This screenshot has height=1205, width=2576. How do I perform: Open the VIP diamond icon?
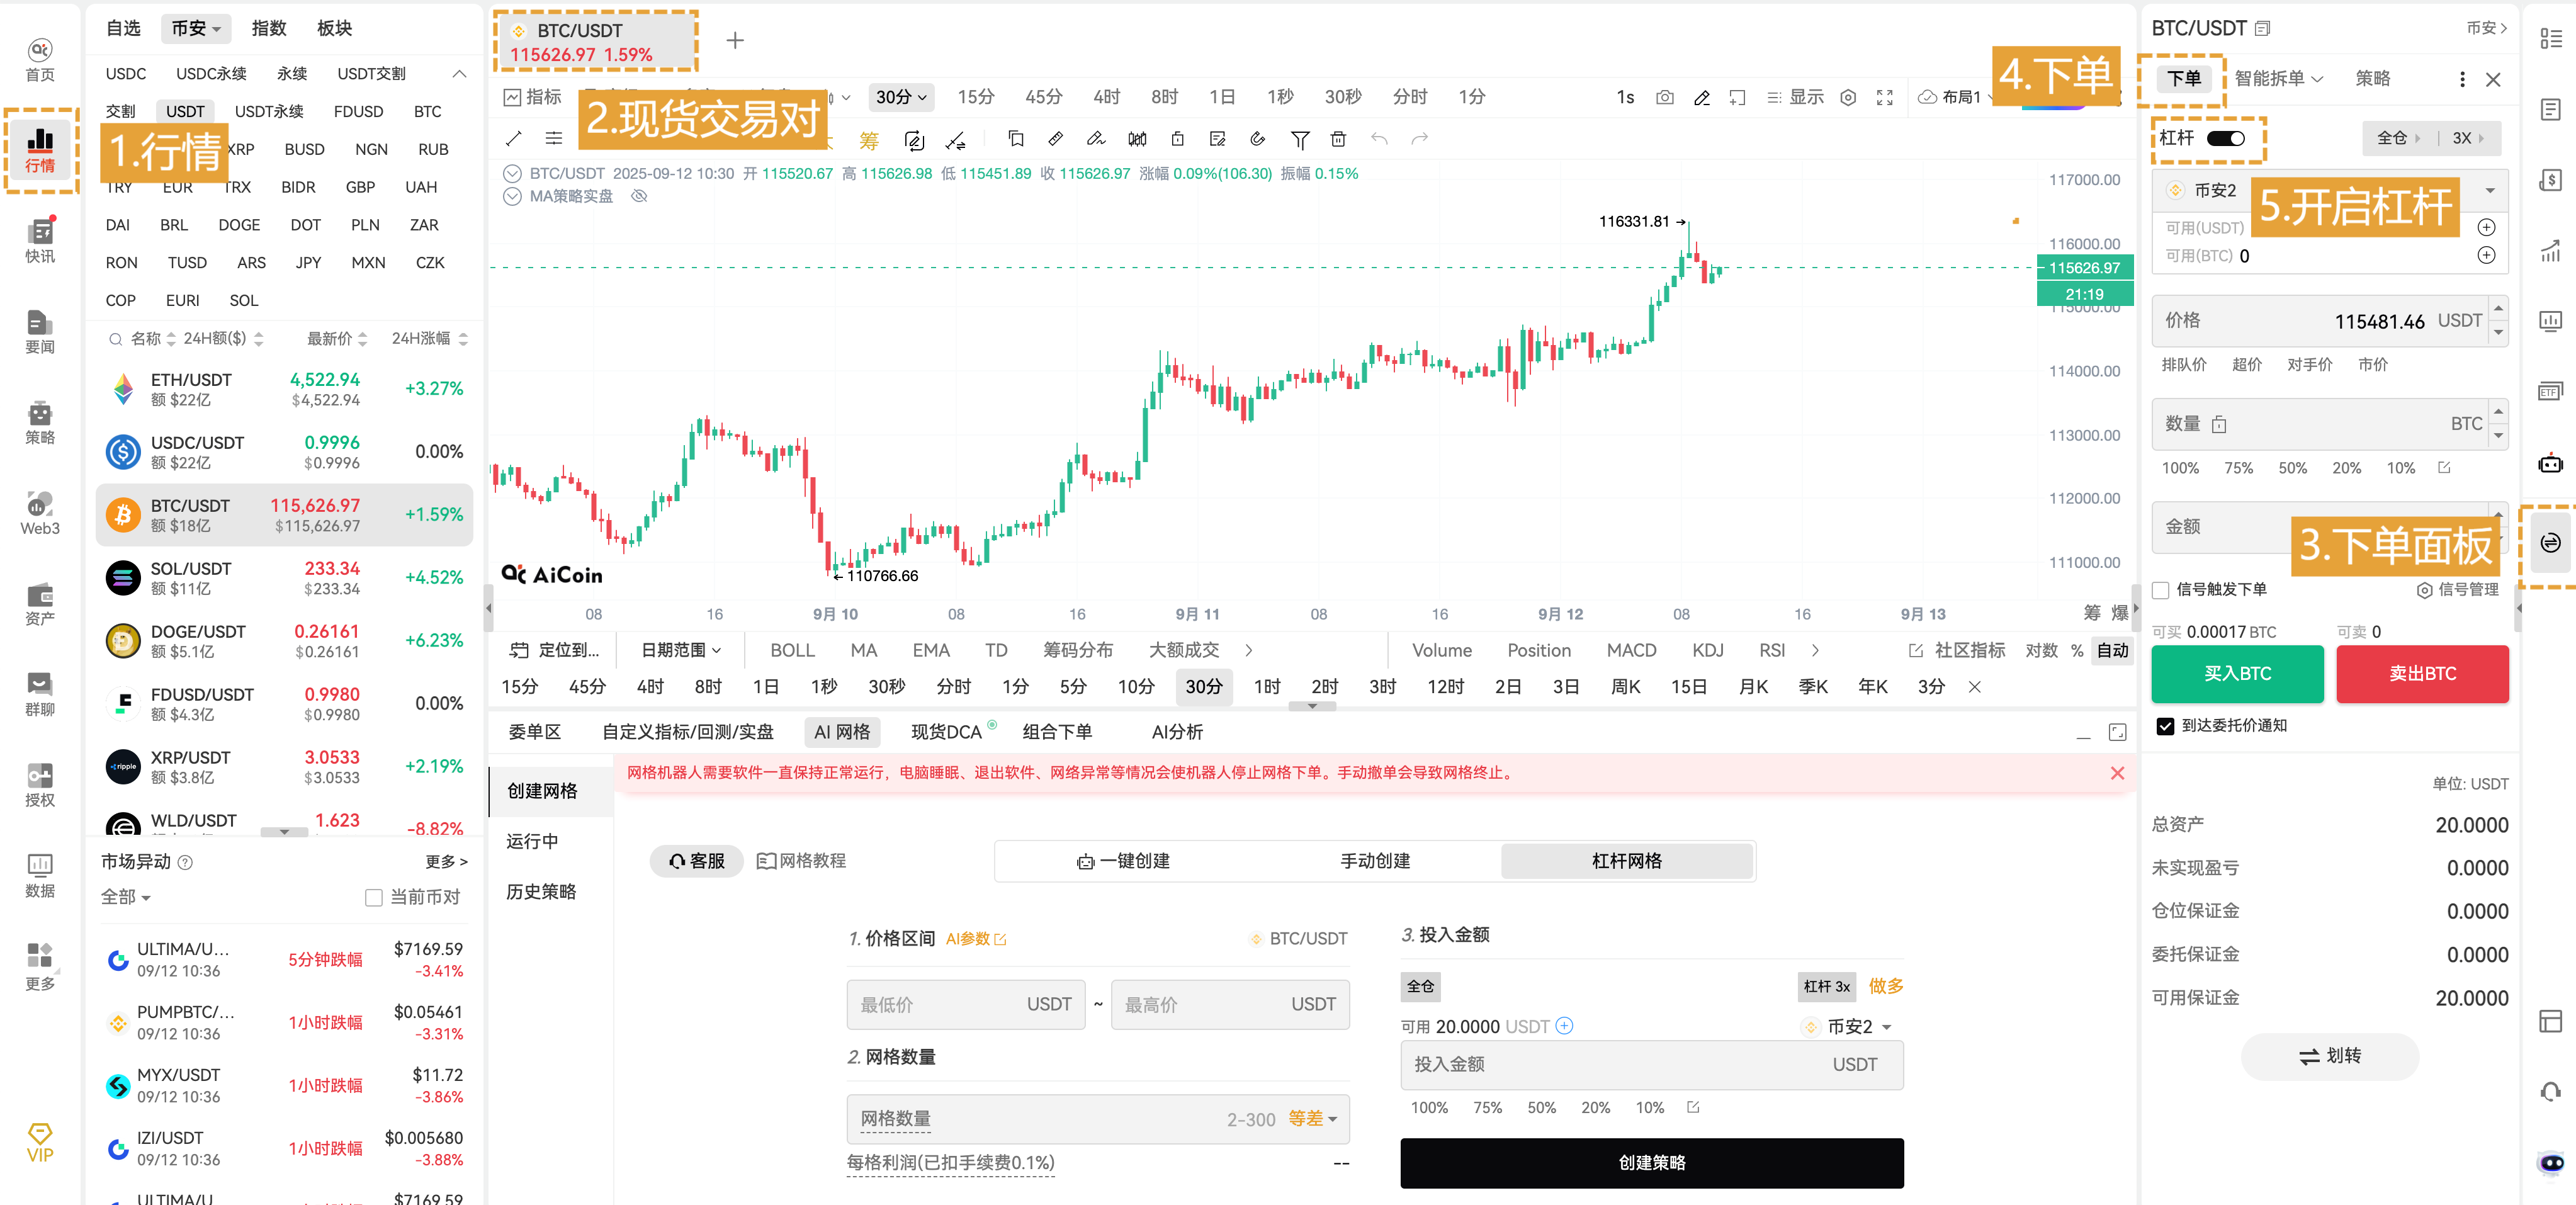[39, 1142]
